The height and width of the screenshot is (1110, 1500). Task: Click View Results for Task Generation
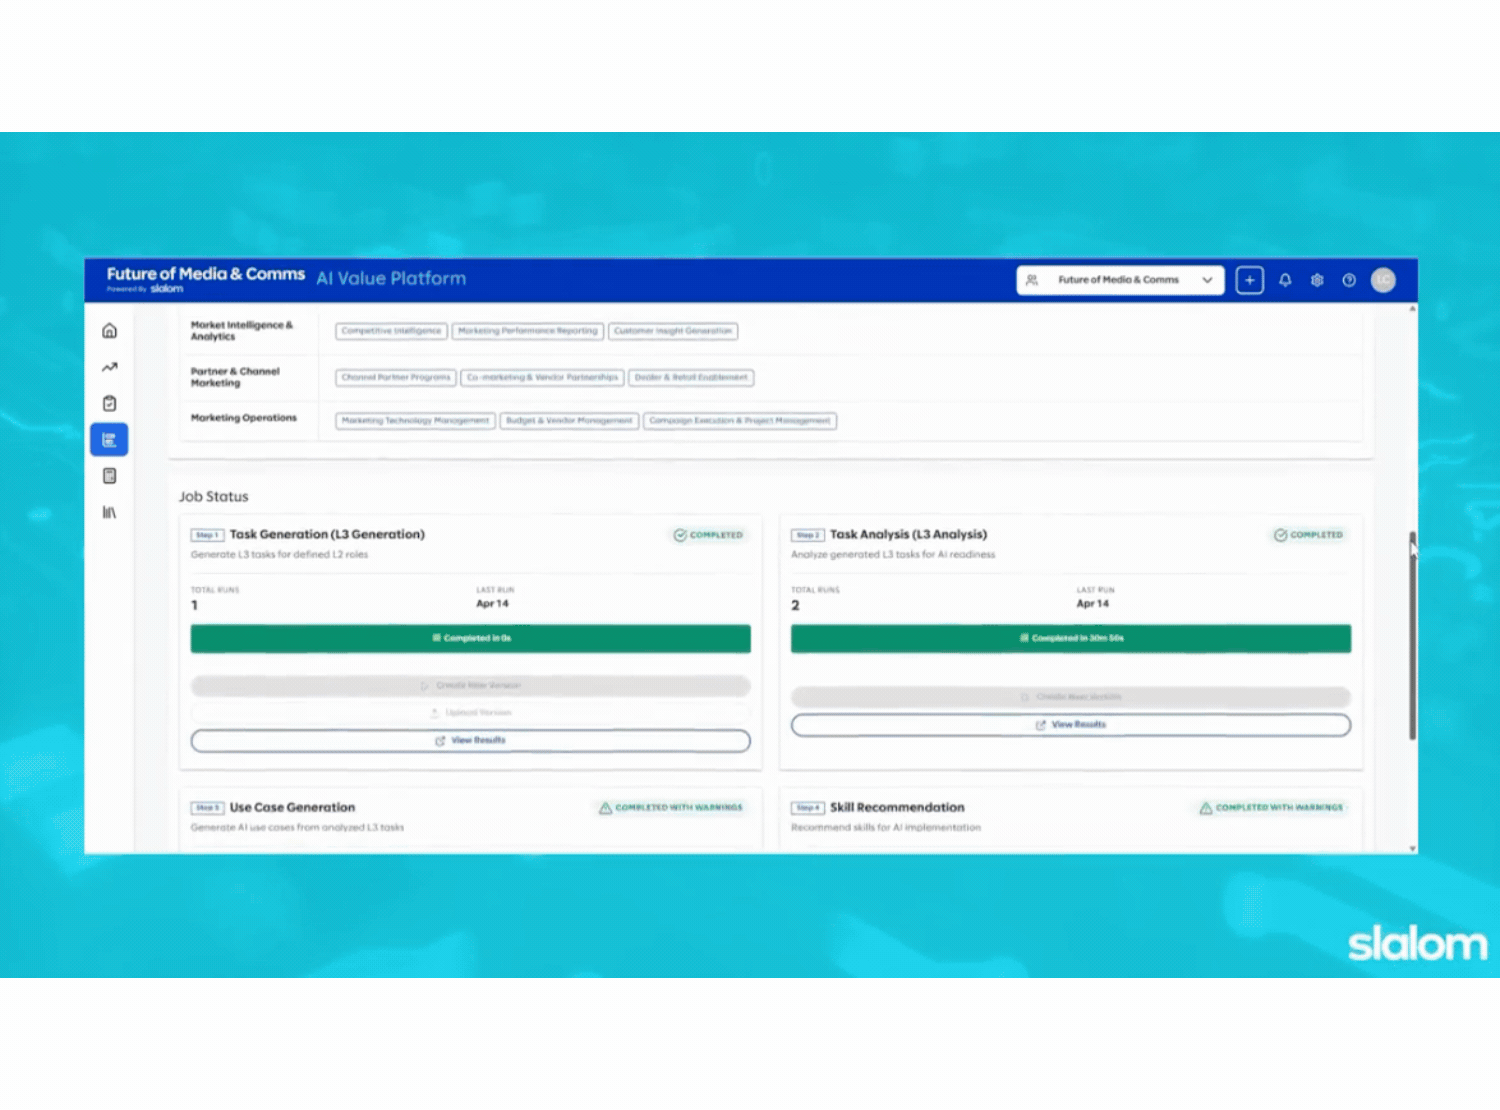tap(471, 741)
